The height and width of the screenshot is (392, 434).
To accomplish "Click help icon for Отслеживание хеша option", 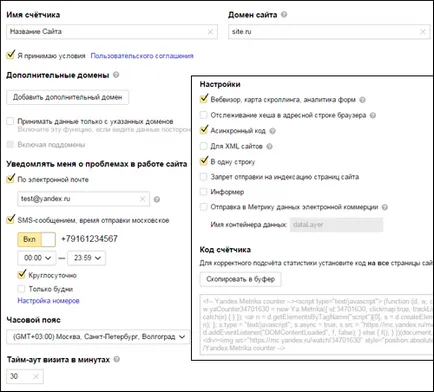I will point(373,115).
